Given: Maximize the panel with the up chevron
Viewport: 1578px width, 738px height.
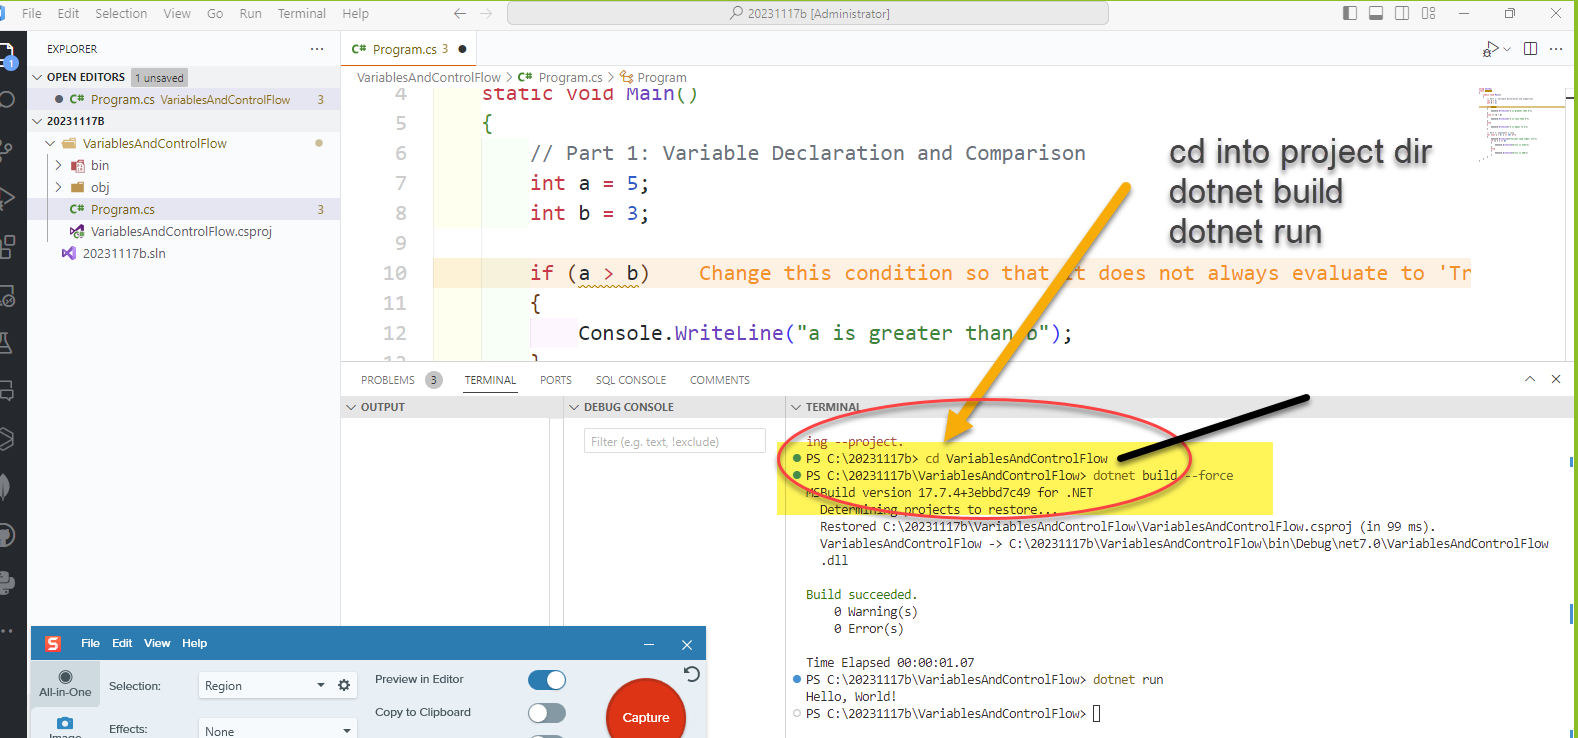Looking at the screenshot, I should [x=1529, y=379].
